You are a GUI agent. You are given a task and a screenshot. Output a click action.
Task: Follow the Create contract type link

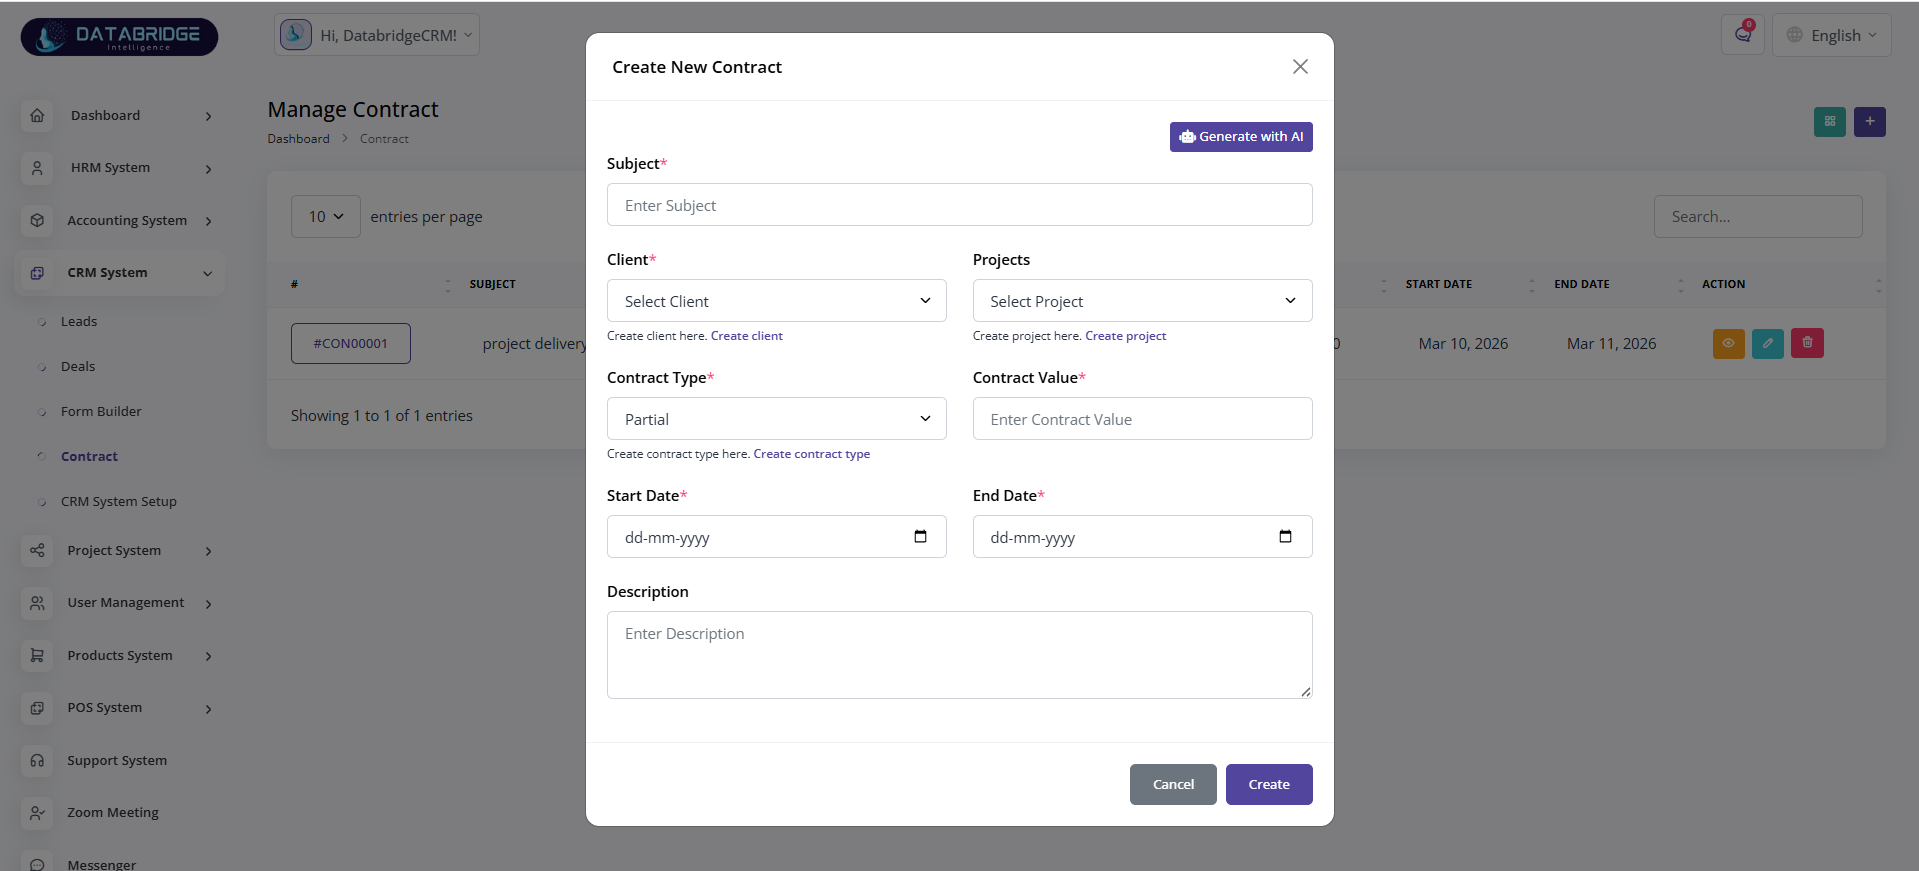pos(811,454)
